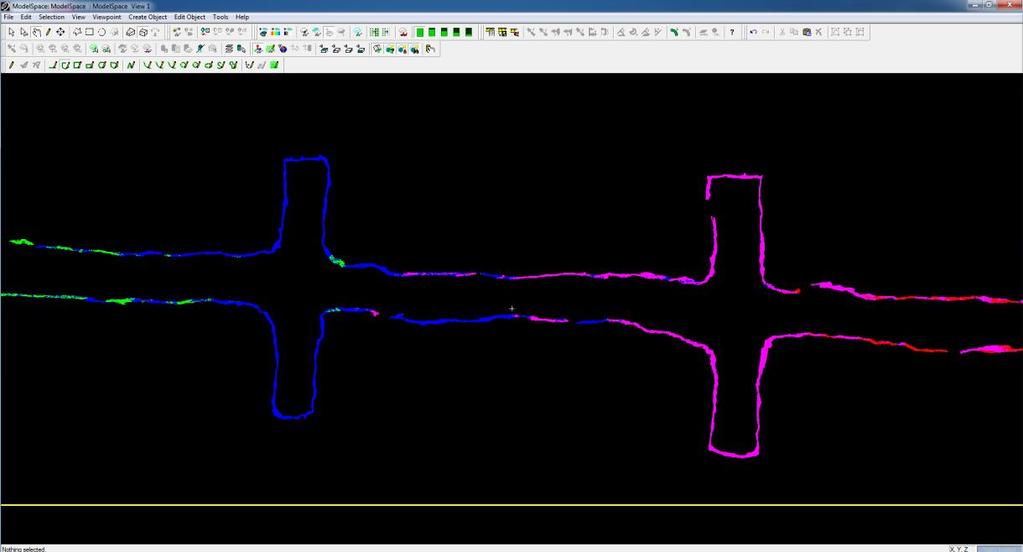Select the Multi-pick arrow tool
Screen dimensions: 1023x552
click(24, 32)
